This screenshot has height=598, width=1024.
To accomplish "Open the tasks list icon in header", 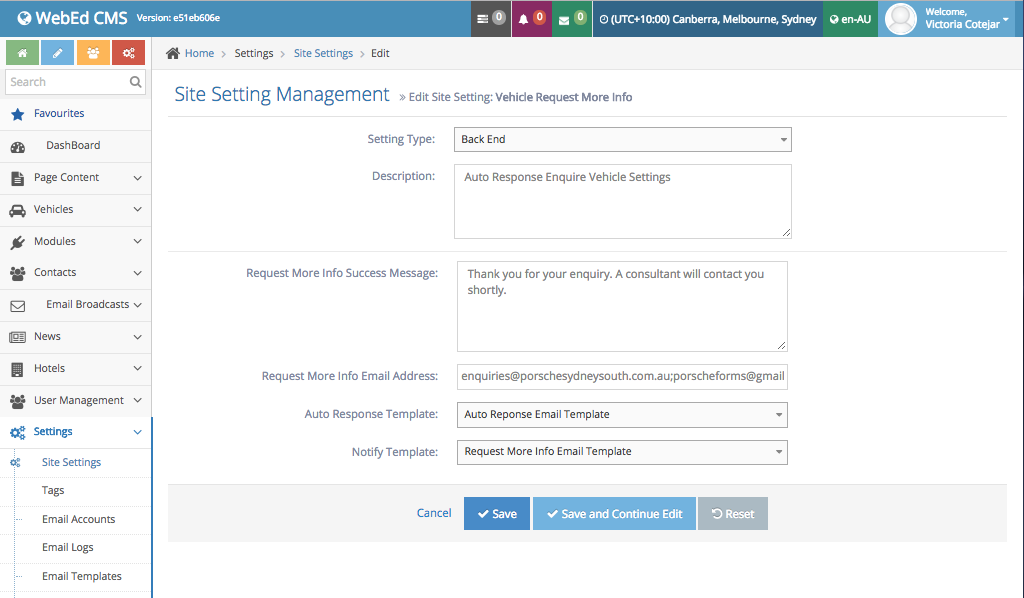I will tap(490, 19).
